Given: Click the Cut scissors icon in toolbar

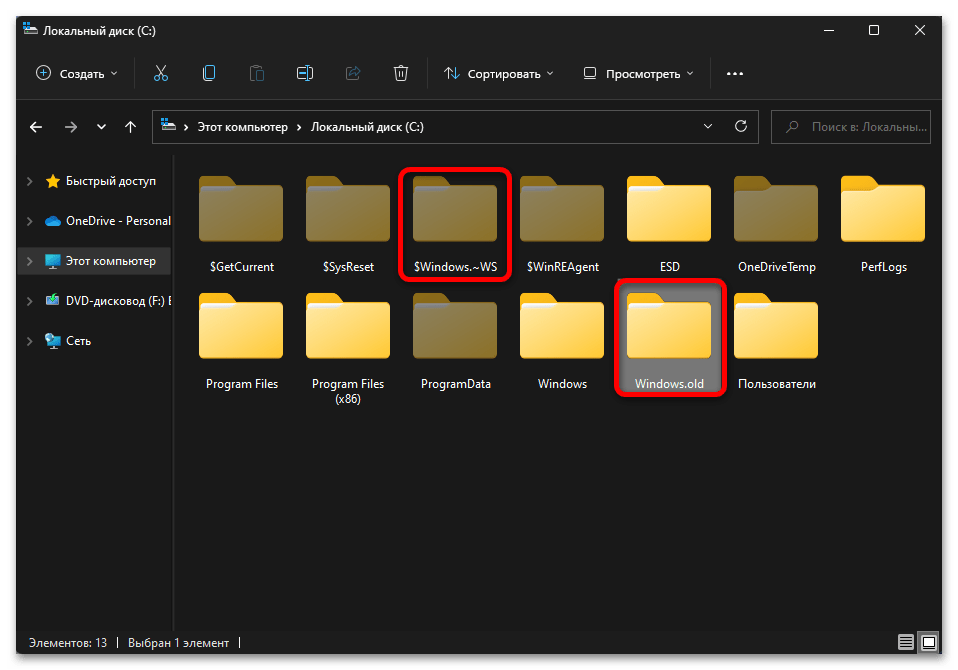Looking at the screenshot, I should coord(160,73).
